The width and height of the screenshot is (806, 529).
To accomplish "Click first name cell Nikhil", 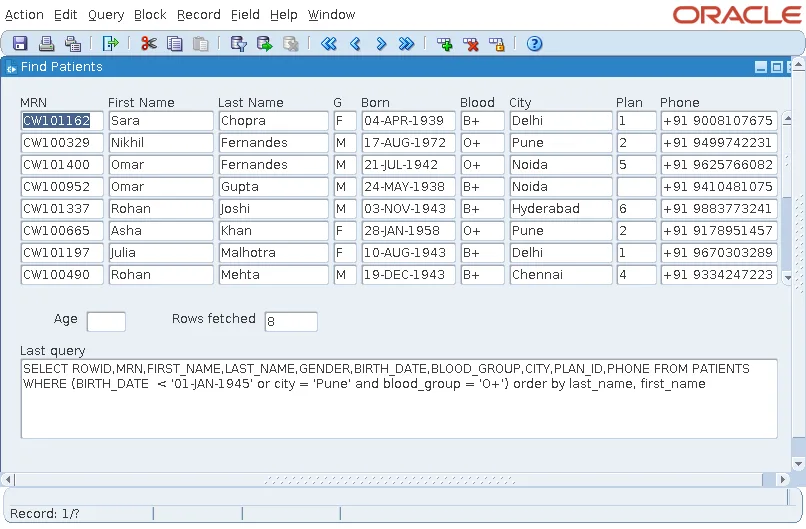I will click(x=161, y=143).
